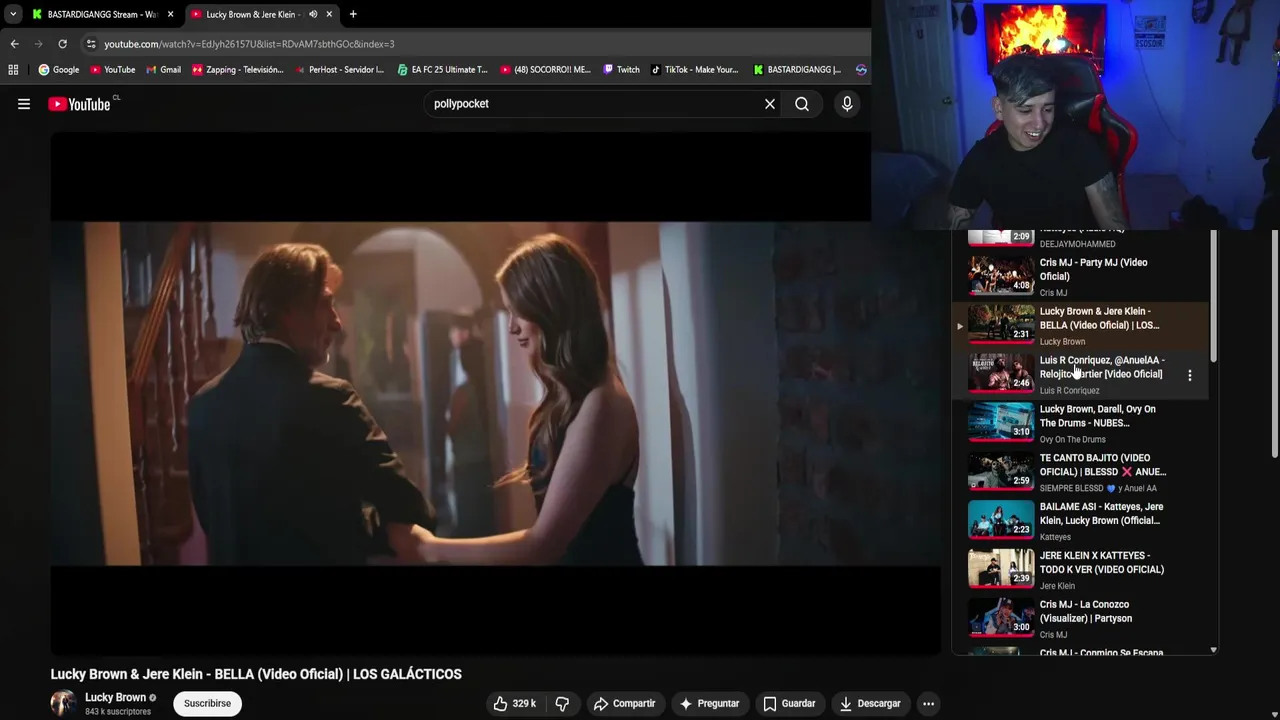Open the YouTube bookmark
This screenshot has width=1280, height=720.
(112, 70)
